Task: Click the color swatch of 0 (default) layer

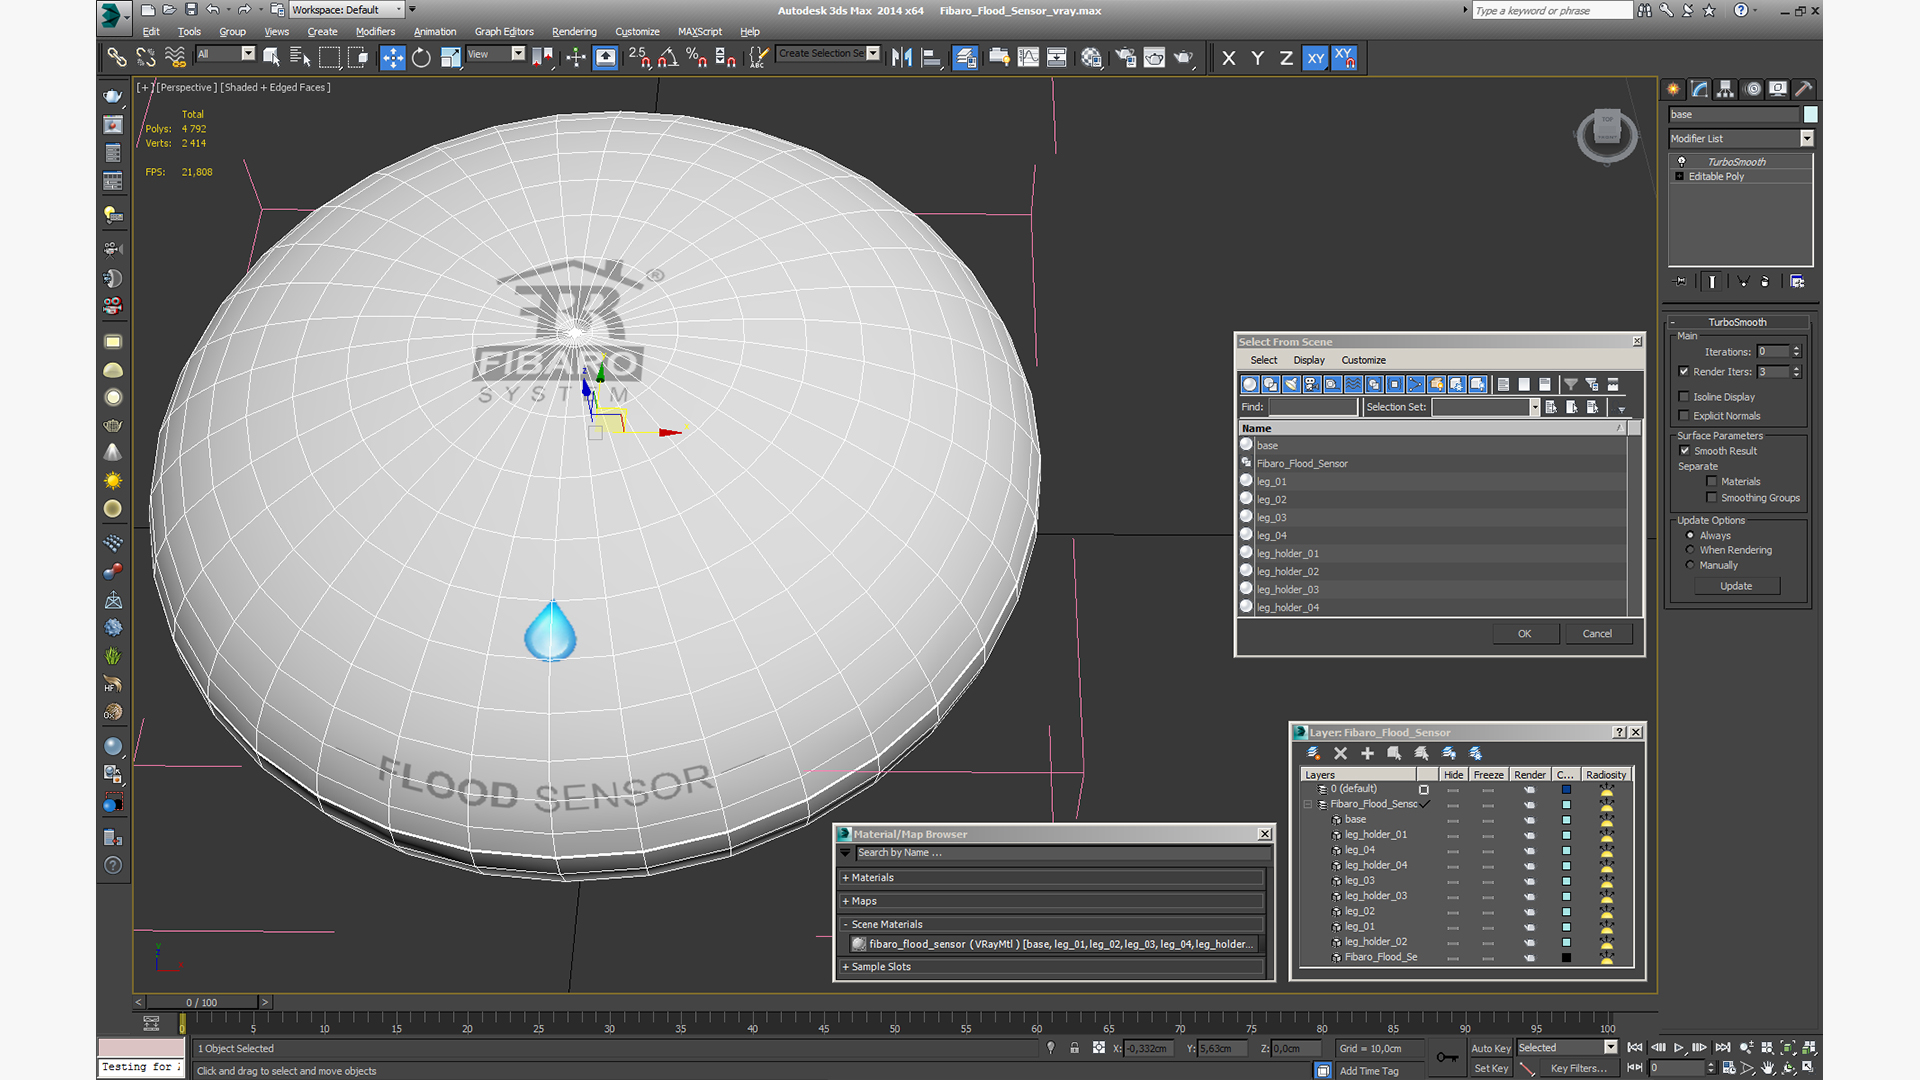Action: (x=1566, y=789)
